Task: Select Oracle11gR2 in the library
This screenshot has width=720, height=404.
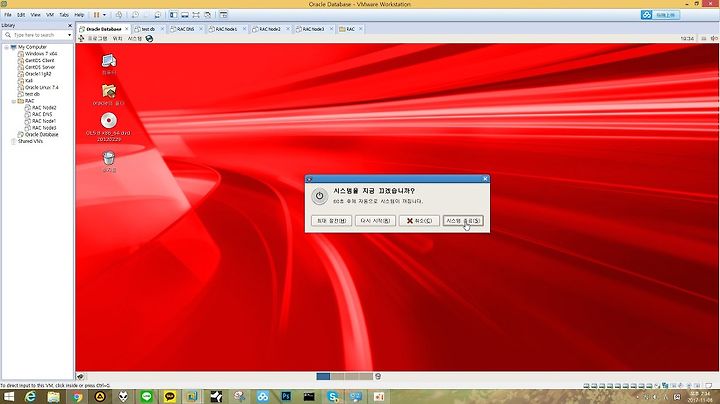Action: coord(38,74)
